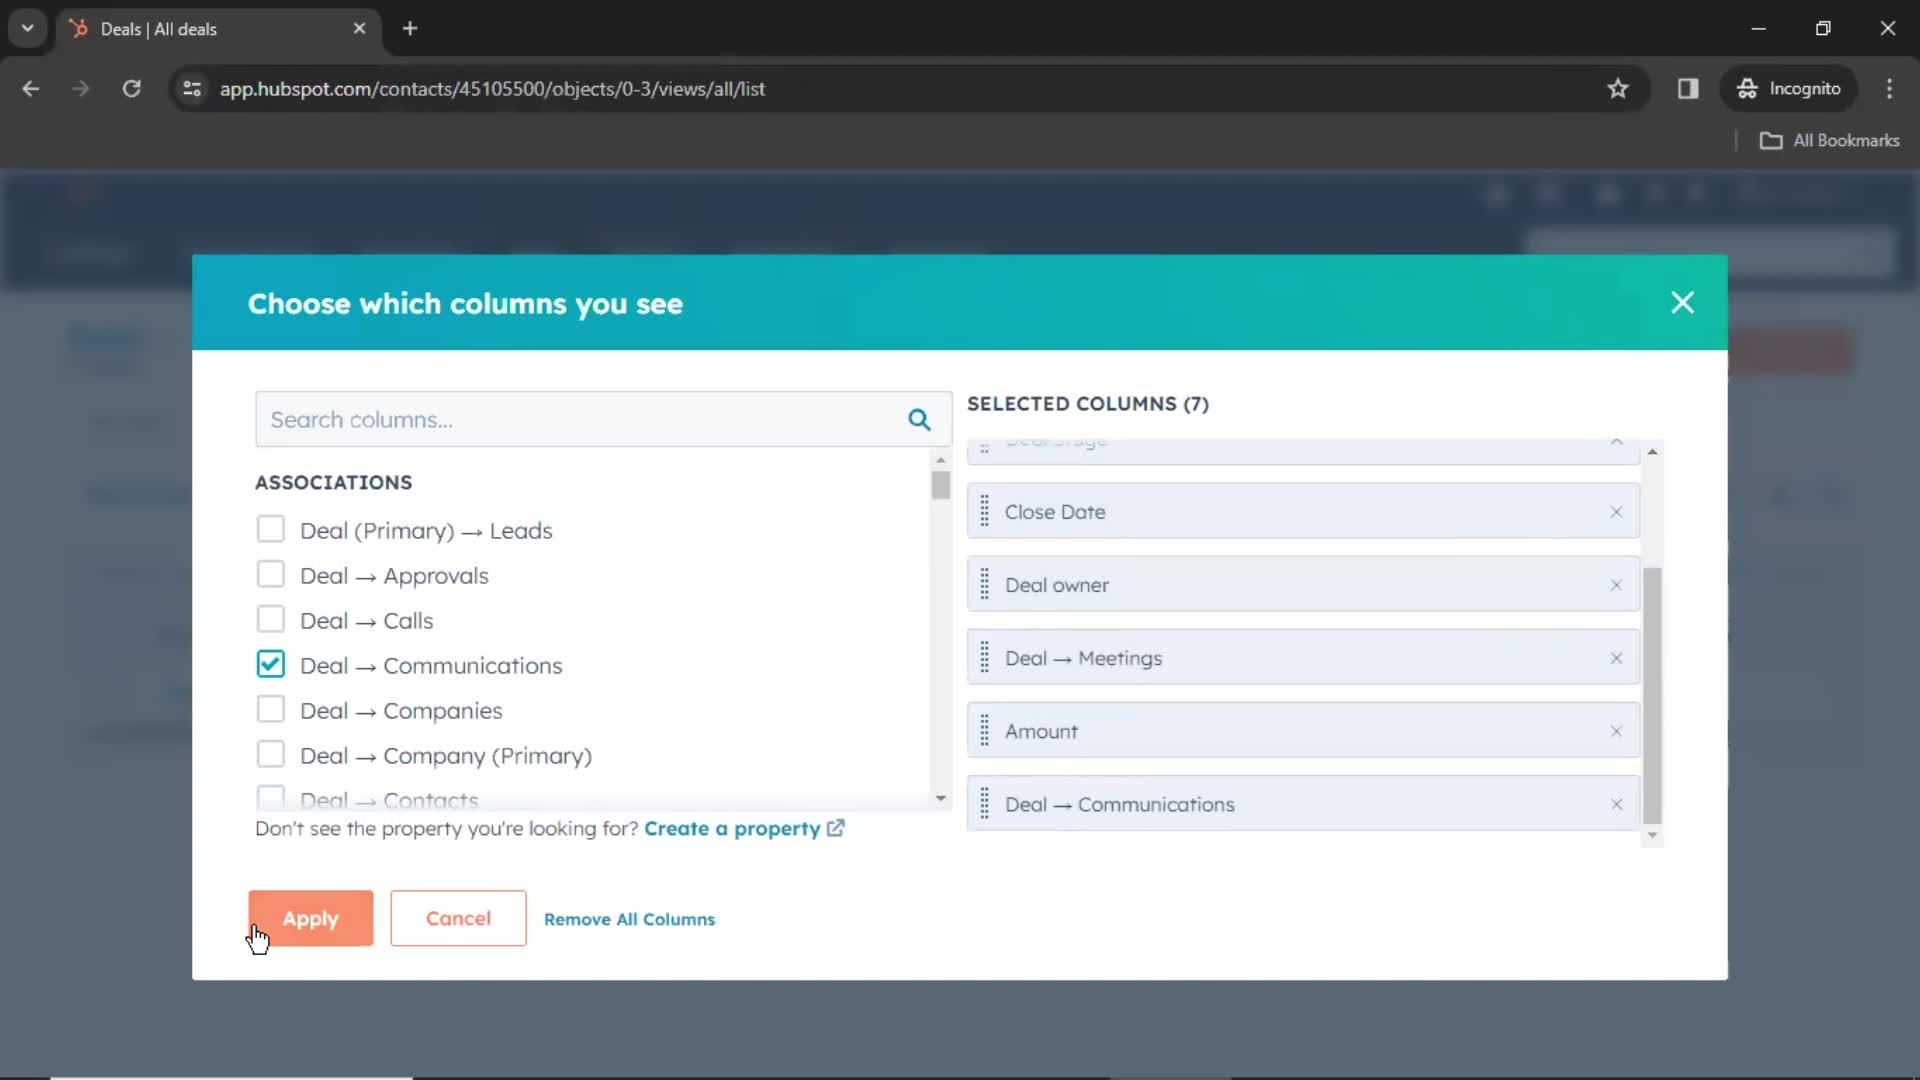
Task: Grab the drag handle for Deal → Meetings
Action: coord(984,658)
